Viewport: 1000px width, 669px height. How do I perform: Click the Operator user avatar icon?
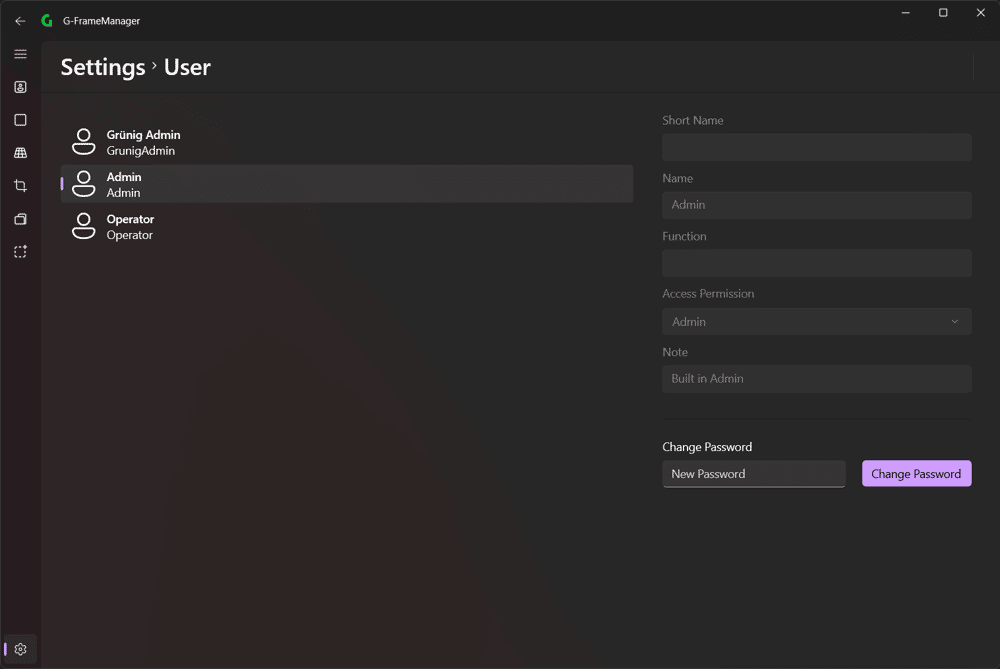pyautogui.click(x=84, y=226)
